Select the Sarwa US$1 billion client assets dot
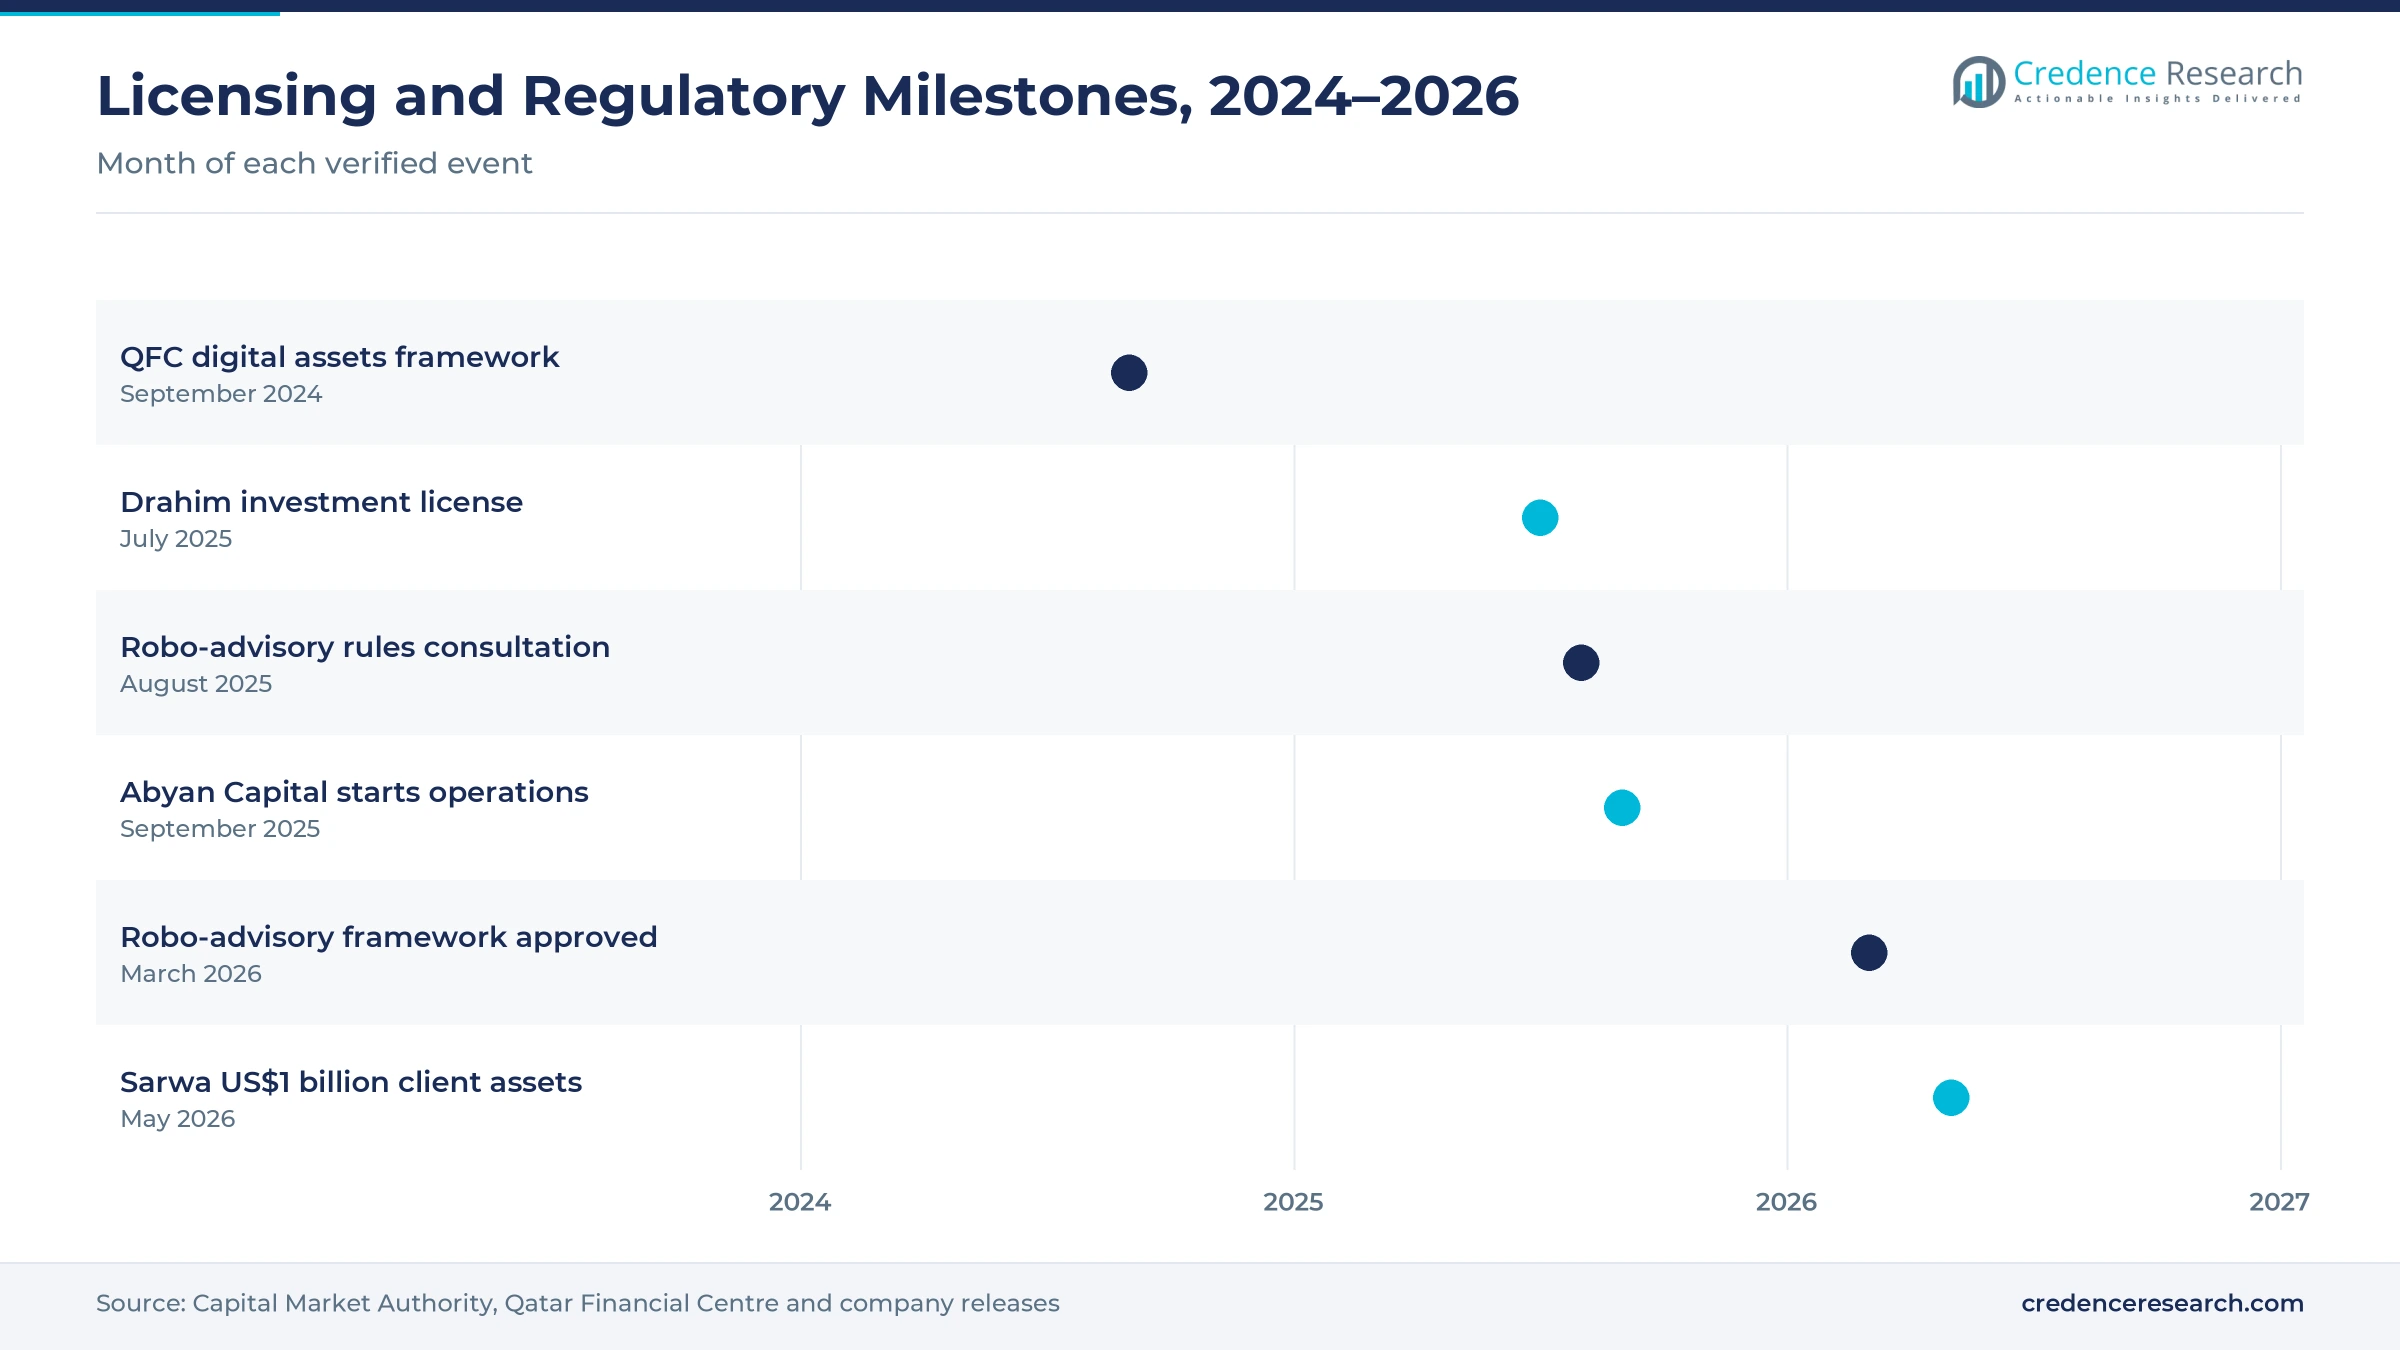 click(1951, 1098)
